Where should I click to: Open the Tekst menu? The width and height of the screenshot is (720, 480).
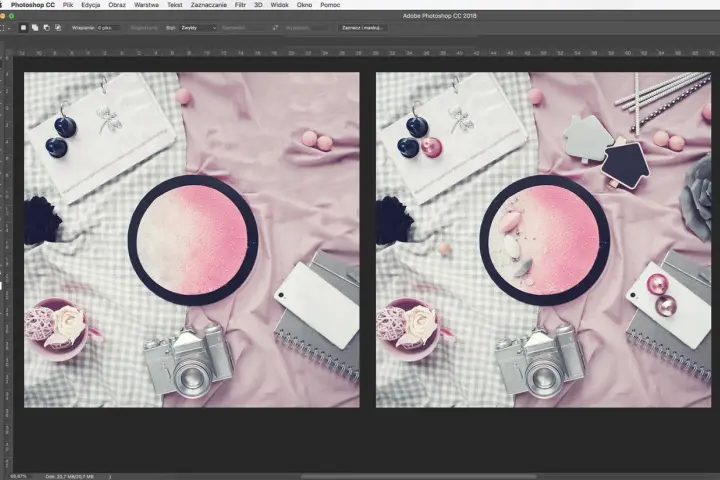[x=175, y=5]
